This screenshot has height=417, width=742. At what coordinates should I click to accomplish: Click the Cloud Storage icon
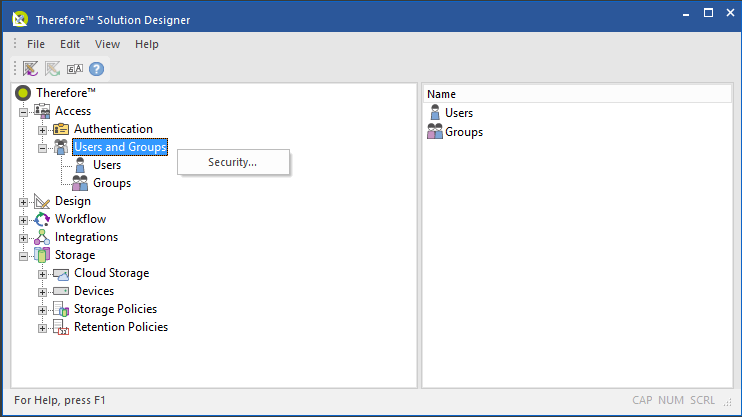[x=61, y=274]
